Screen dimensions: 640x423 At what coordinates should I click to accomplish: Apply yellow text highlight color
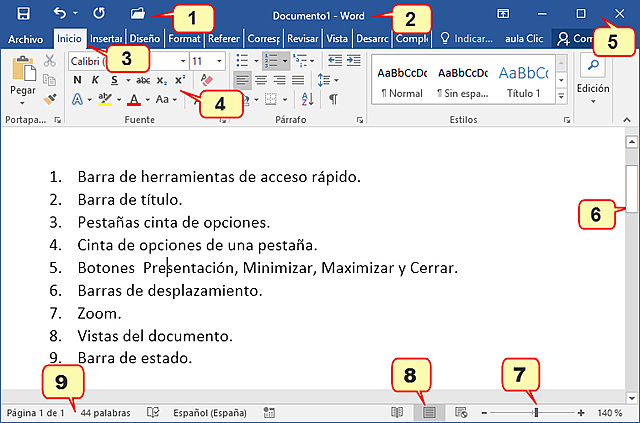tap(105, 99)
